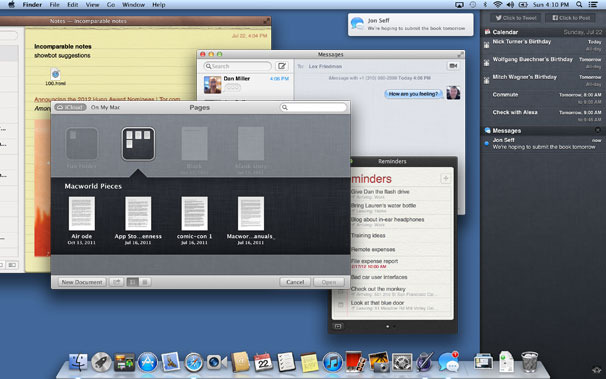
Task: Open the Help menu
Action: 159,5
